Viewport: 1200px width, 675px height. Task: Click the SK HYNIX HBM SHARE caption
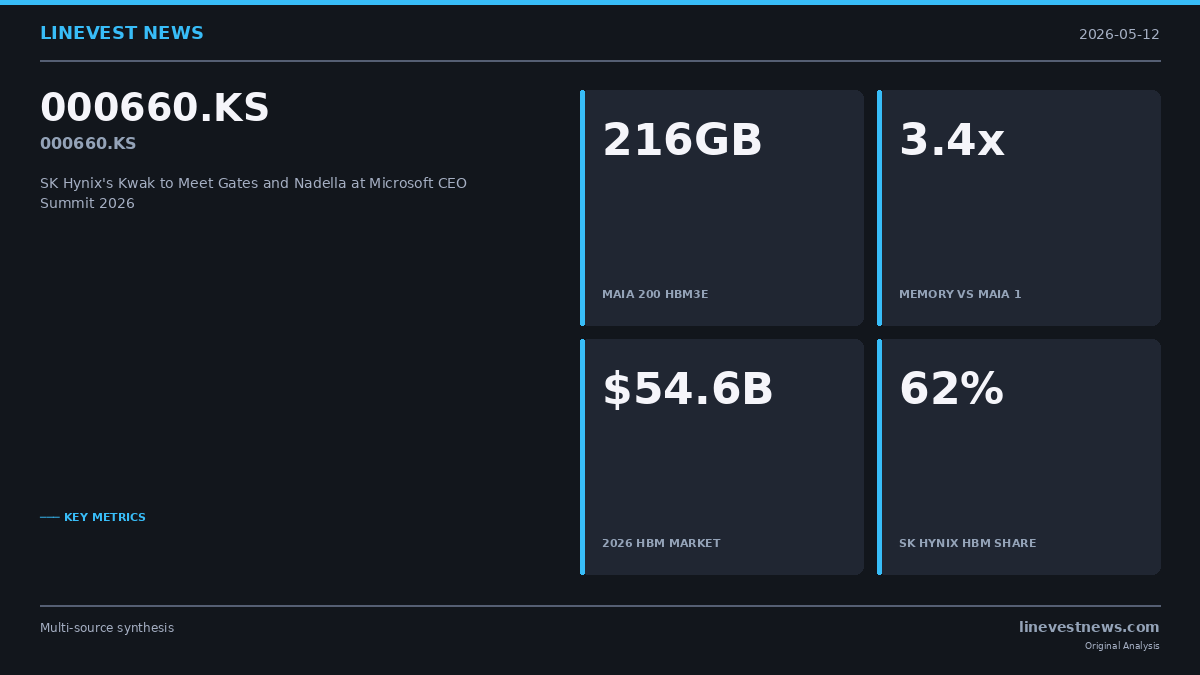click(967, 544)
